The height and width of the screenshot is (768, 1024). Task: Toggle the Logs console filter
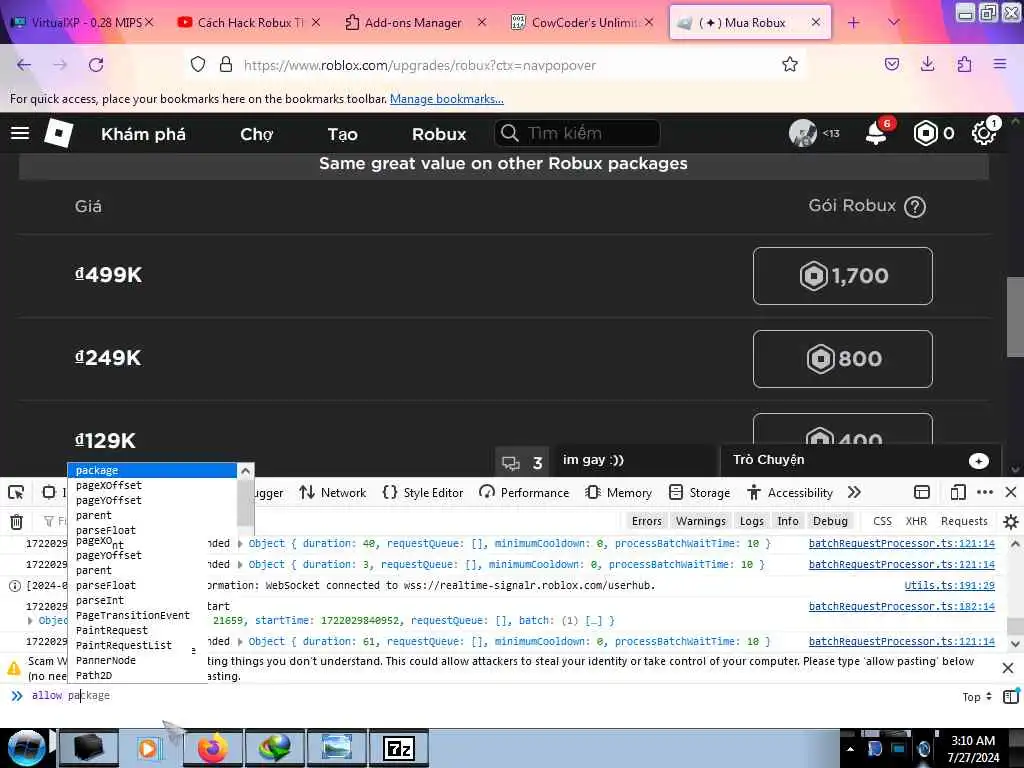click(x=752, y=521)
